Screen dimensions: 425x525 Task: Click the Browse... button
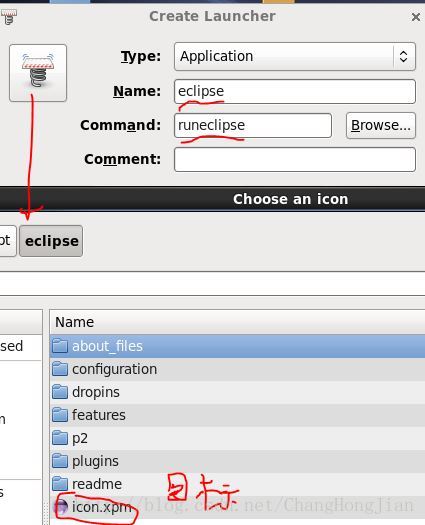coord(381,126)
